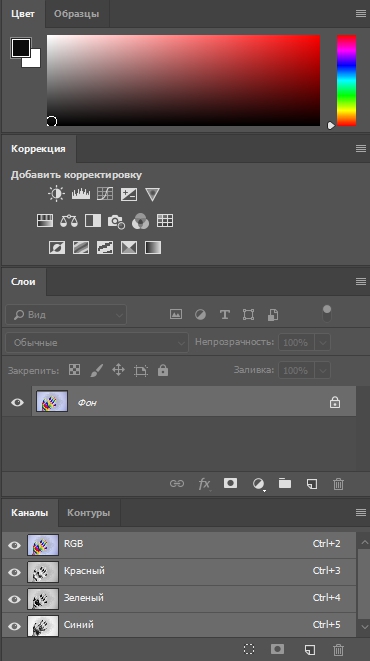Viewport: 370px width, 661px height.
Task: Toggle visibility of Зеленый channel
Action: [x=14, y=599]
